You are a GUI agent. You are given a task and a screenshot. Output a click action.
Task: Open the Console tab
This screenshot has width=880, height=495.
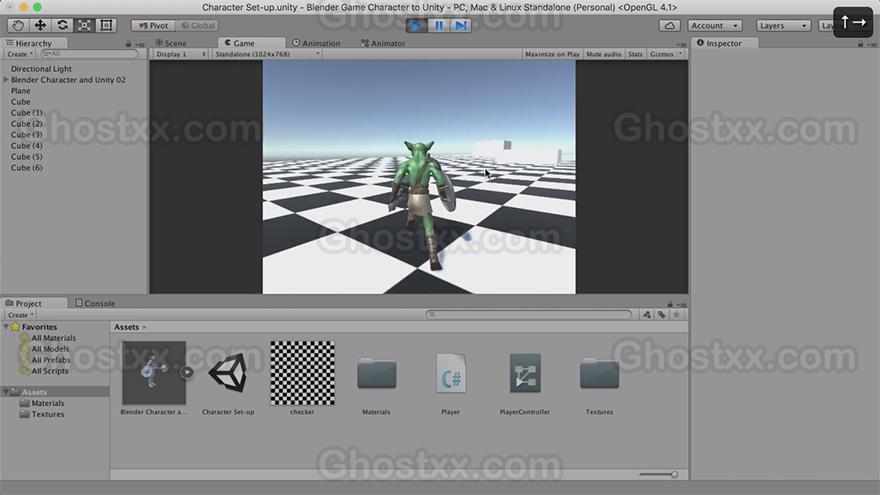click(x=95, y=303)
